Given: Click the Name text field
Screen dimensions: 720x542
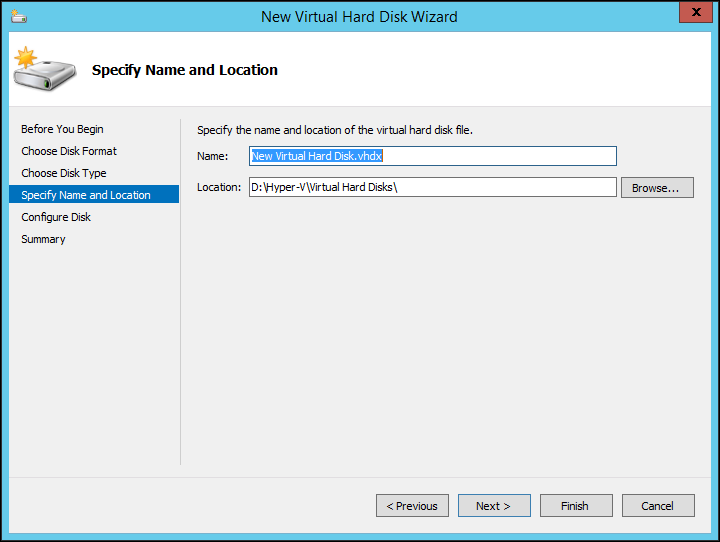Looking at the screenshot, I should tap(432, 156).
